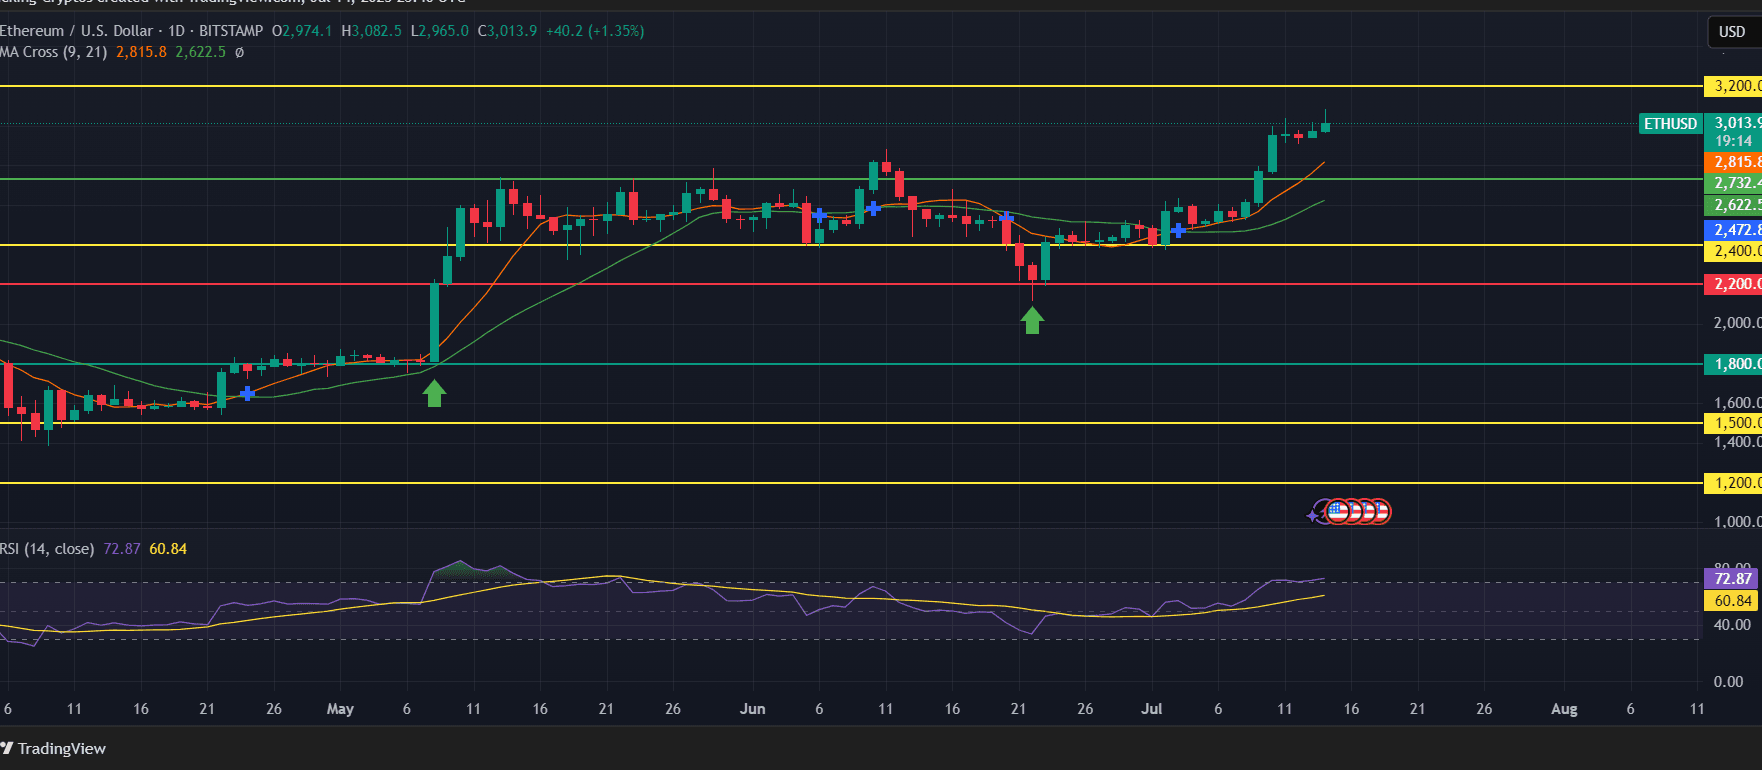Click the H3,082.5 high value in the header
1762x770 pixels.
pyautogui.click(x=371, y=31)
